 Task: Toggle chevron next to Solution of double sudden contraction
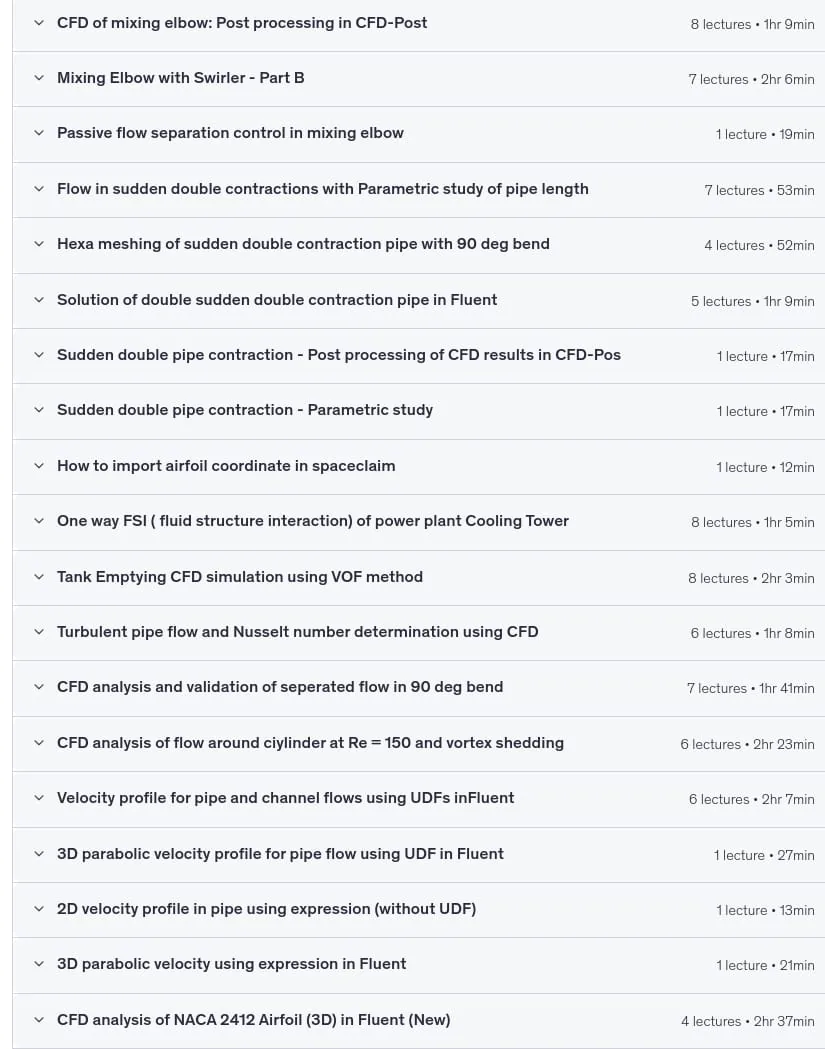click(x=39, y=300)
